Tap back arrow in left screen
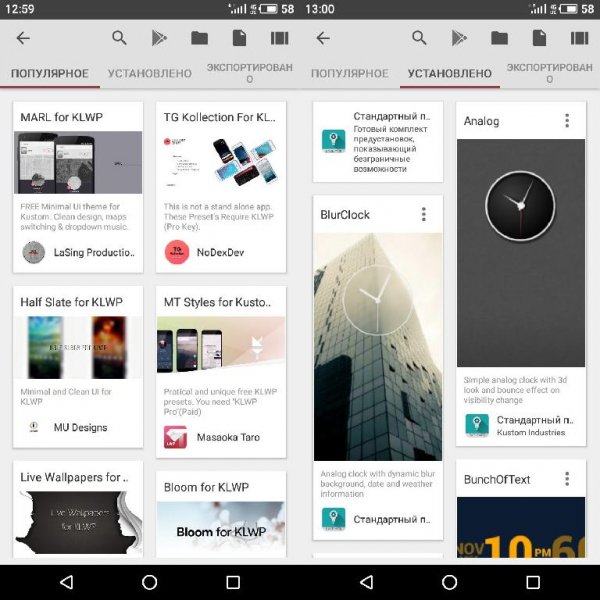 pyautogui.click(x=23, y=38)
